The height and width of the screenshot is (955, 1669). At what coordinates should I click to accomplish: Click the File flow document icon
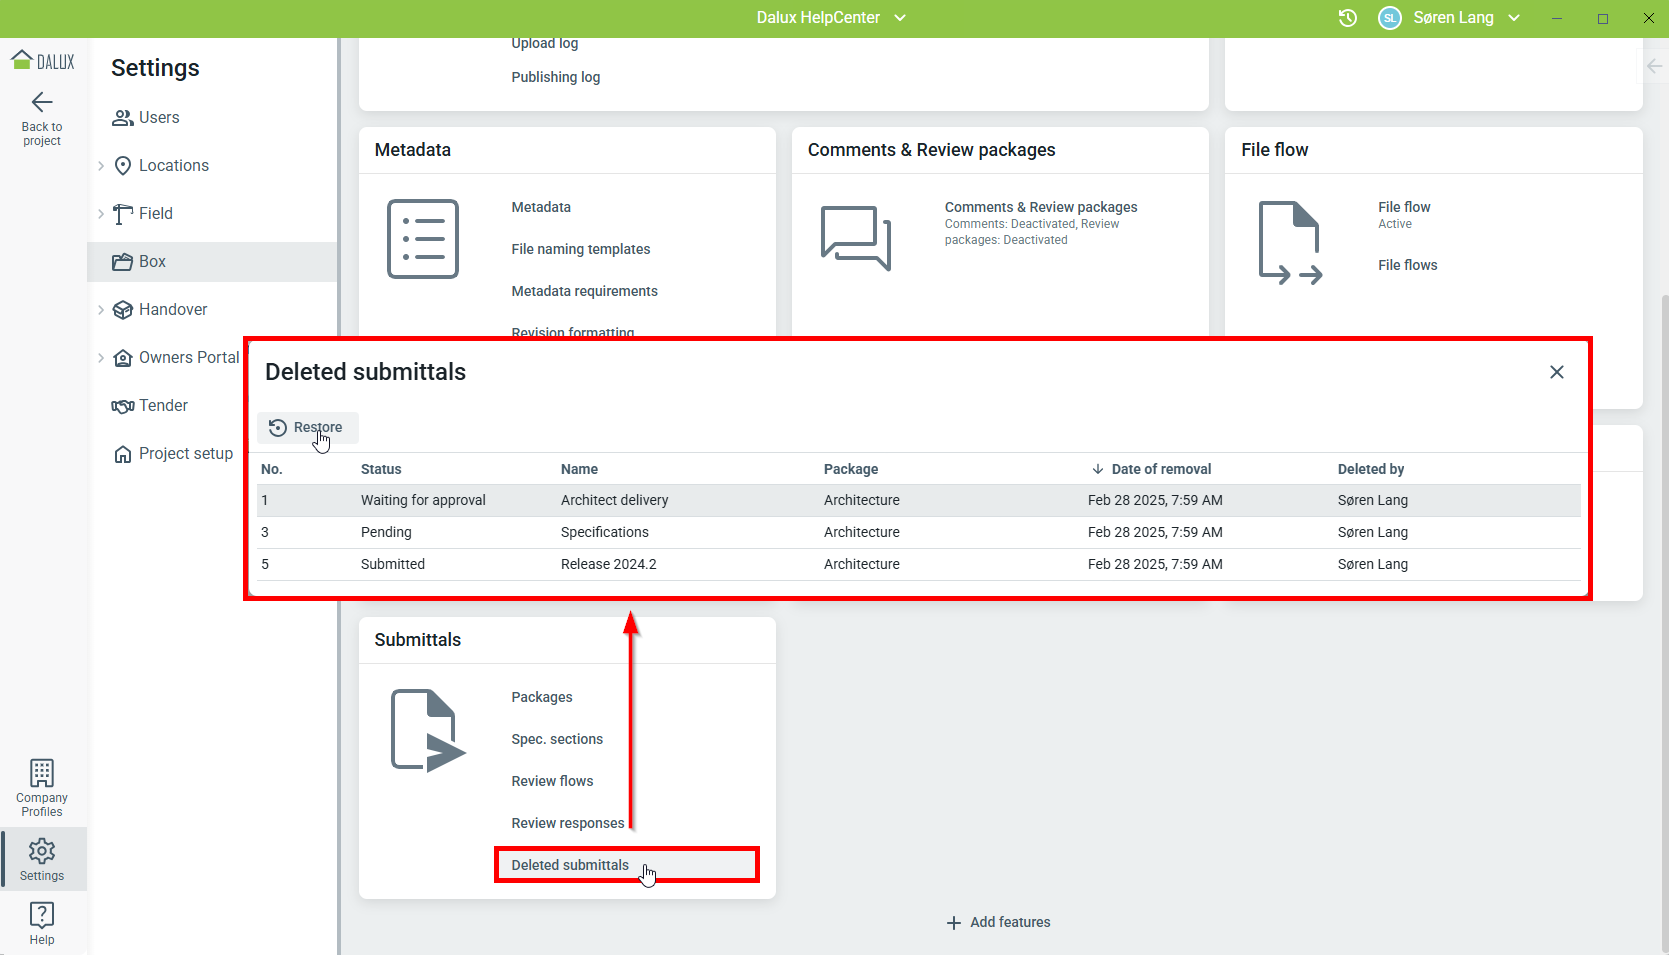(x=1289, y=242)
